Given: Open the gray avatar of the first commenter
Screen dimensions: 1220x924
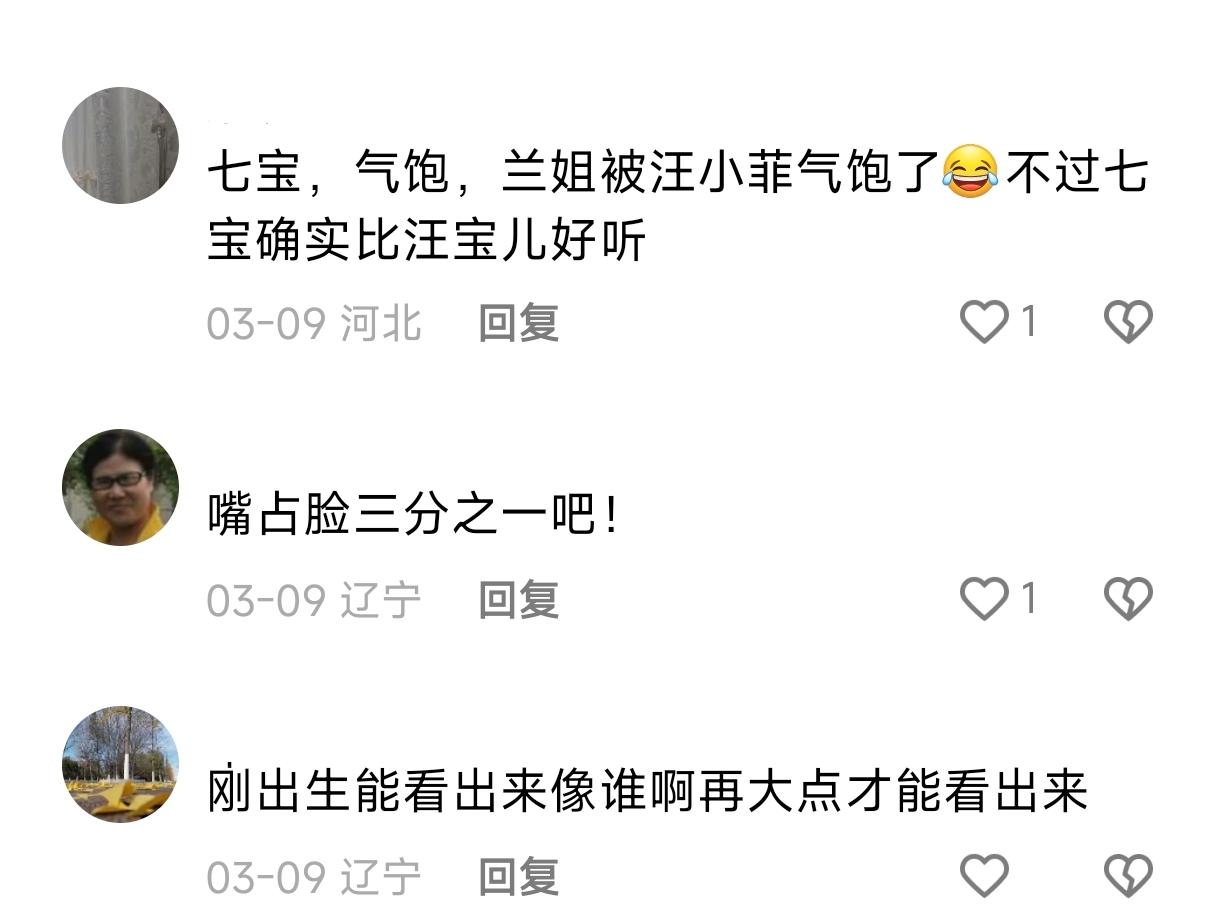Looking at the screenshot, I should (121, 146).
